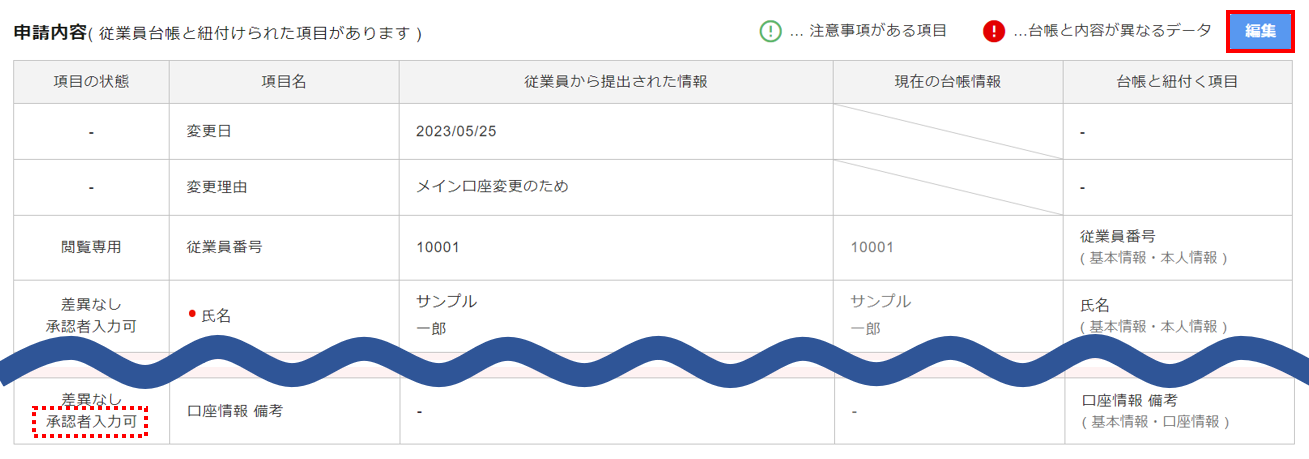Click the 現在の台帳情報 column header
Image resolution: width=1309 pixels, height=459 pixels.
[947, 82]
